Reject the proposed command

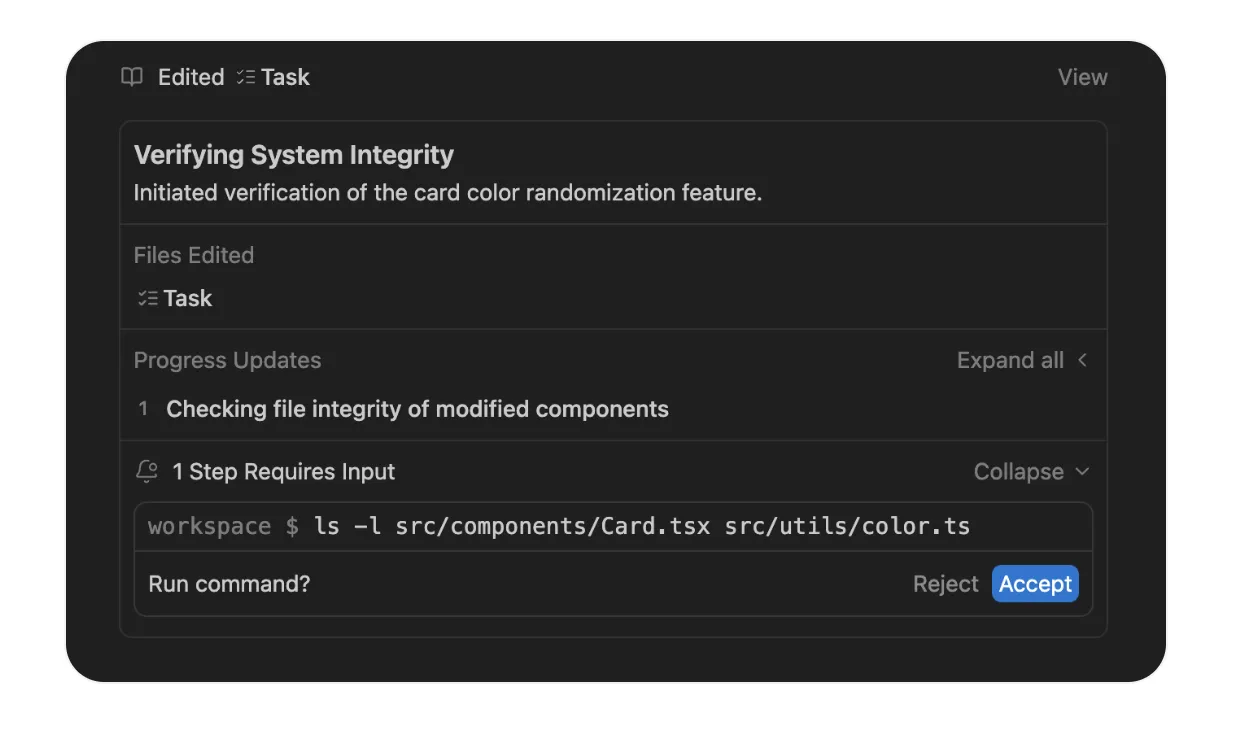tap(945, 584)
